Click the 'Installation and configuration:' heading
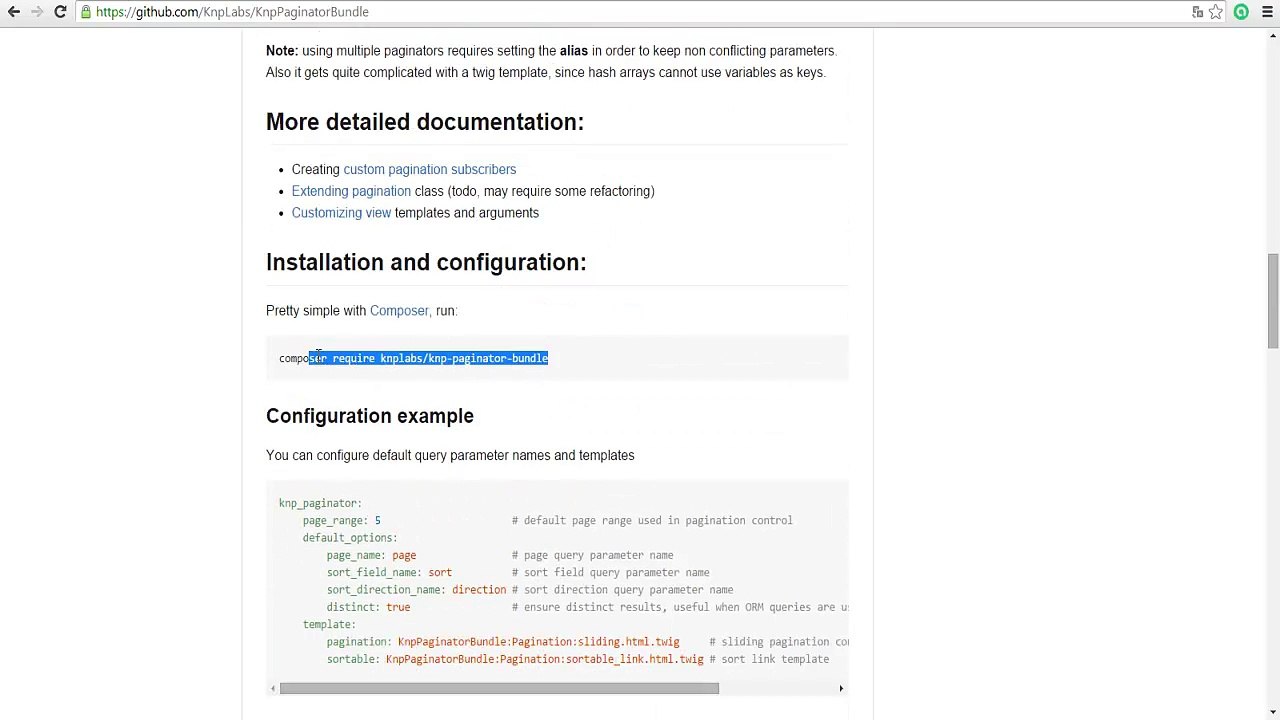Screen dimensions: 1280x720 (426, 262)
